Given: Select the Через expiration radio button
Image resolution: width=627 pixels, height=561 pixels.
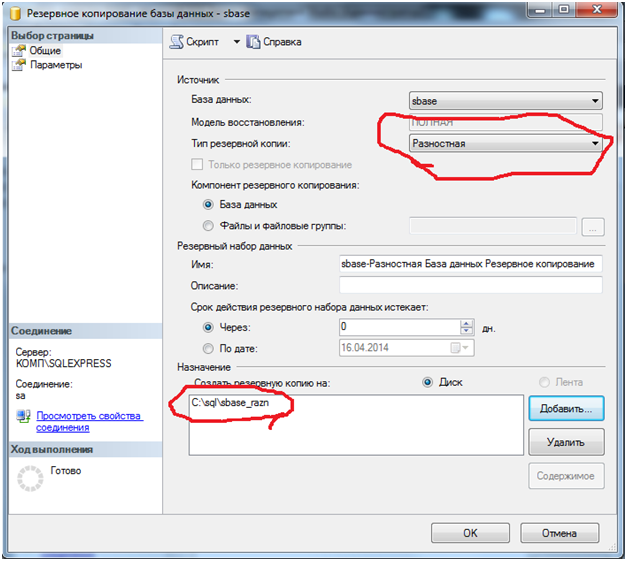Looking at the screenshot, I should [208, 327].
